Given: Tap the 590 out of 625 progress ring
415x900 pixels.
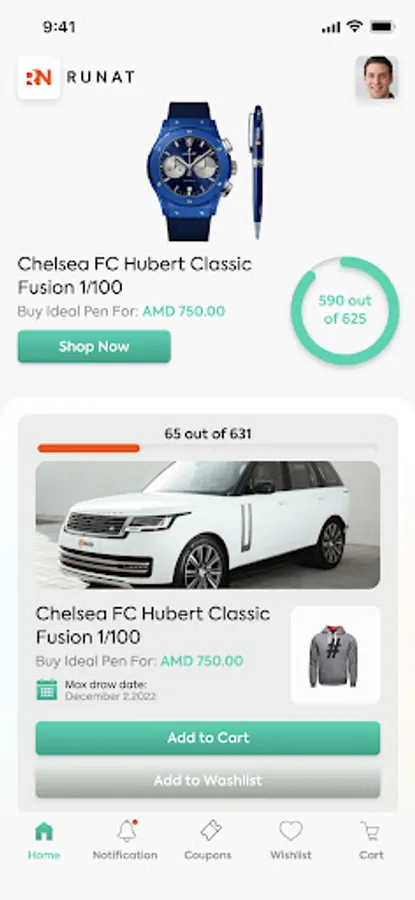Looking at the screenshot, I should pos(345,311).
